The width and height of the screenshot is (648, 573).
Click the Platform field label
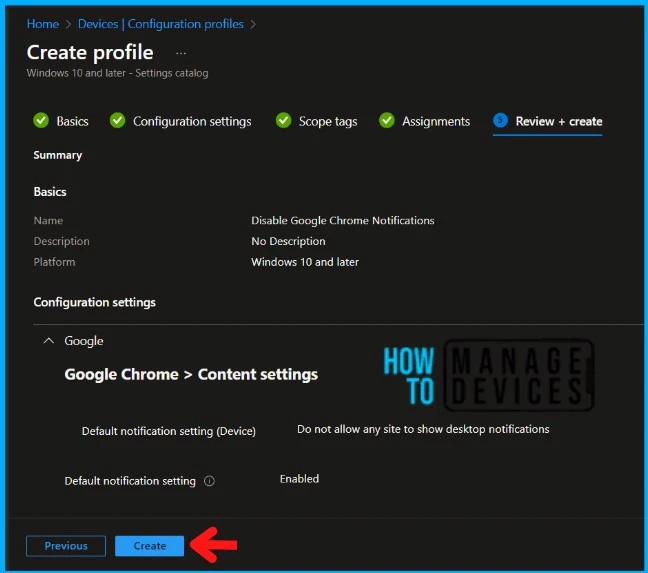(54, 262)
